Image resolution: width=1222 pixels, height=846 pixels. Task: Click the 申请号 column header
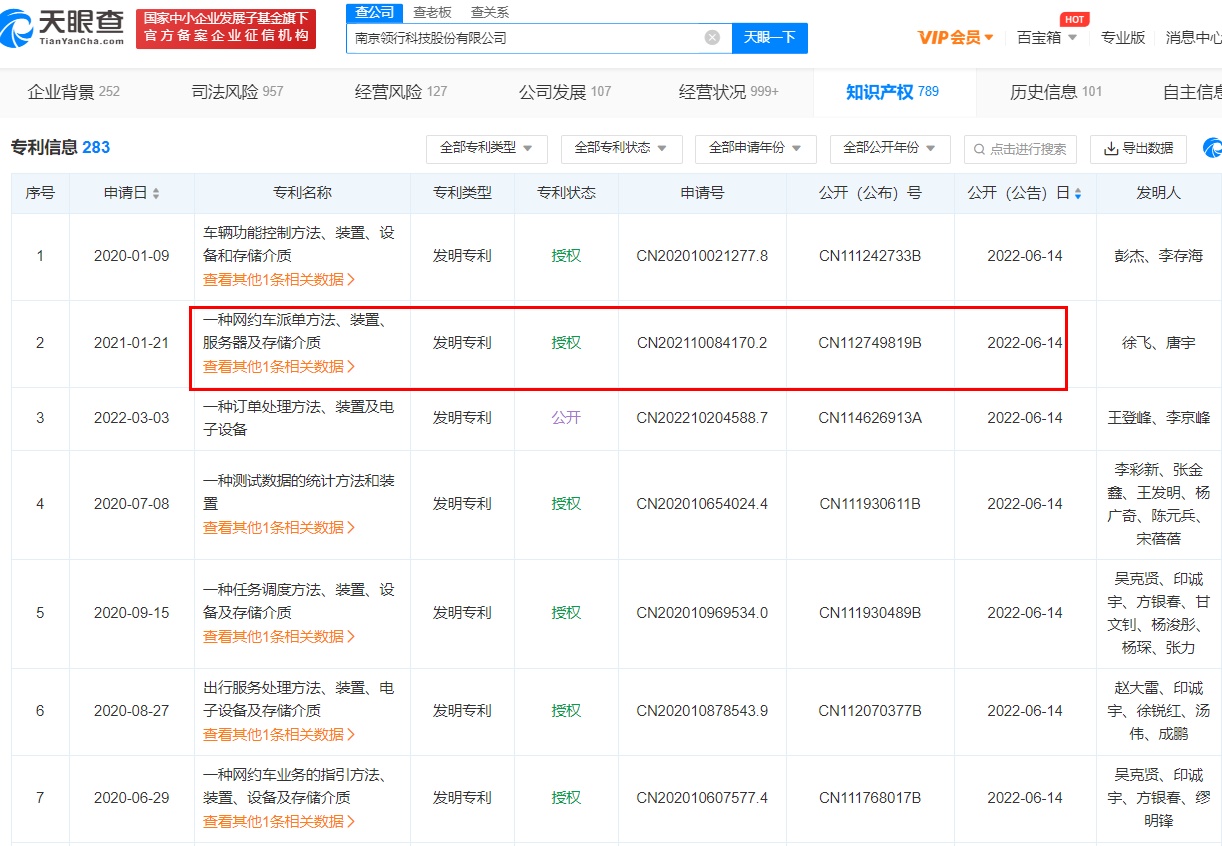click(x=702, y=193)
